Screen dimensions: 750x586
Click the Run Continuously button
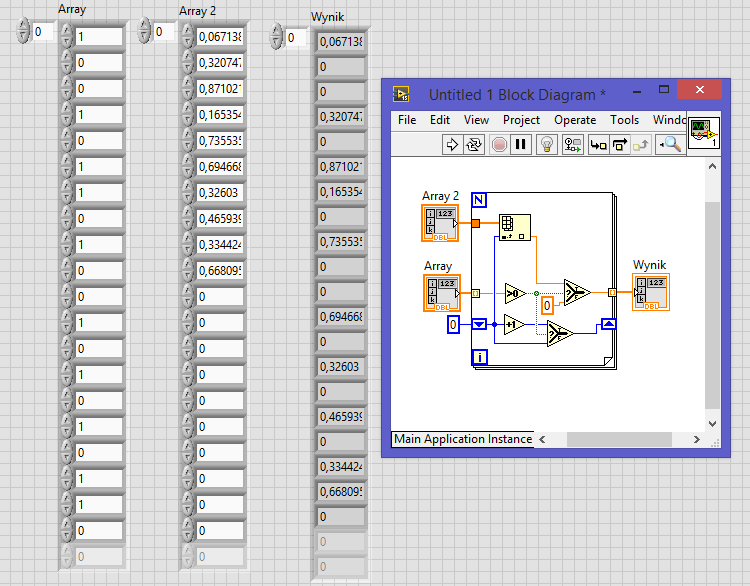(474, 144)
